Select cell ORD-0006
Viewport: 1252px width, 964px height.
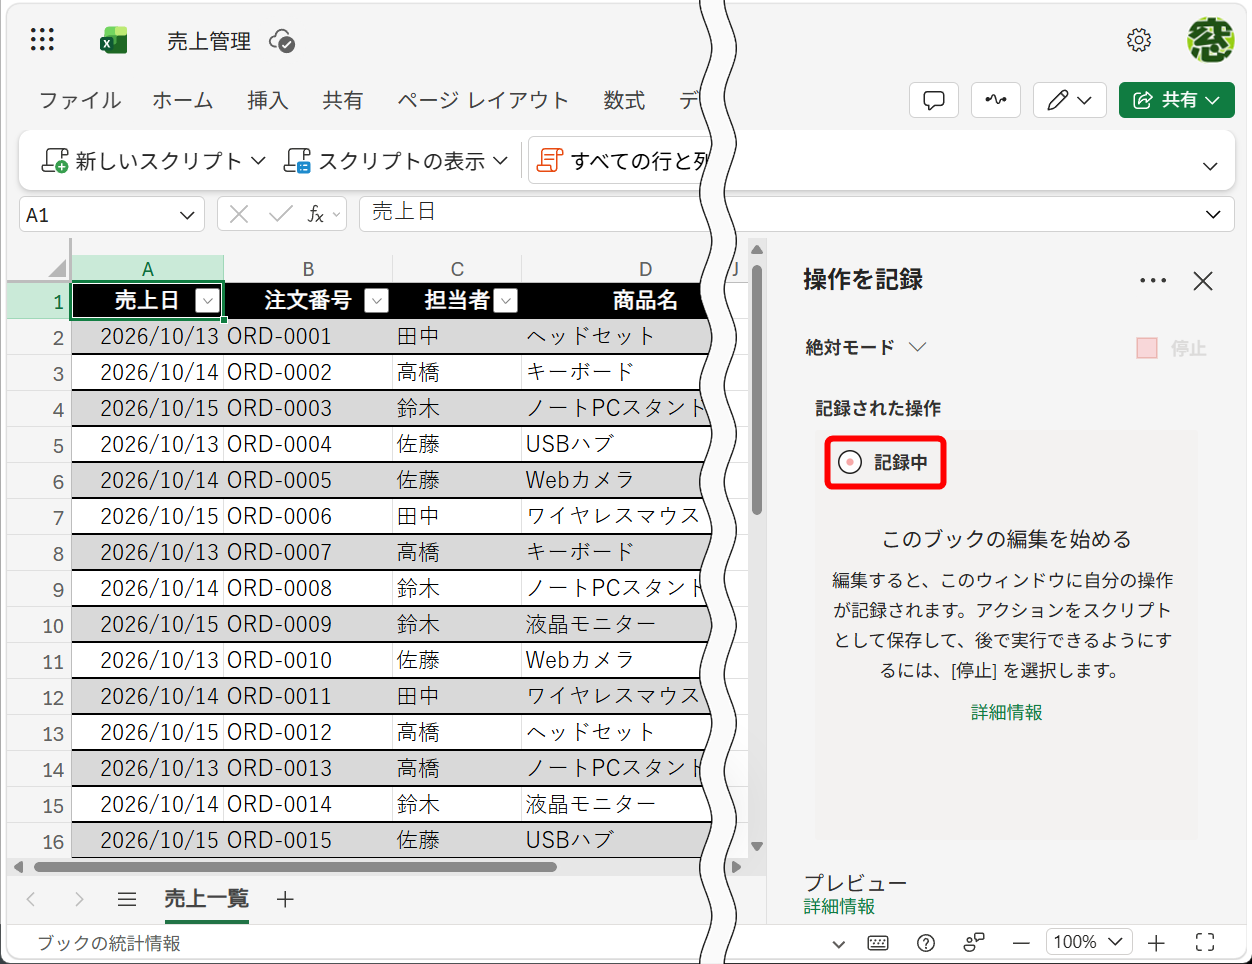click(x=308, y=516)
